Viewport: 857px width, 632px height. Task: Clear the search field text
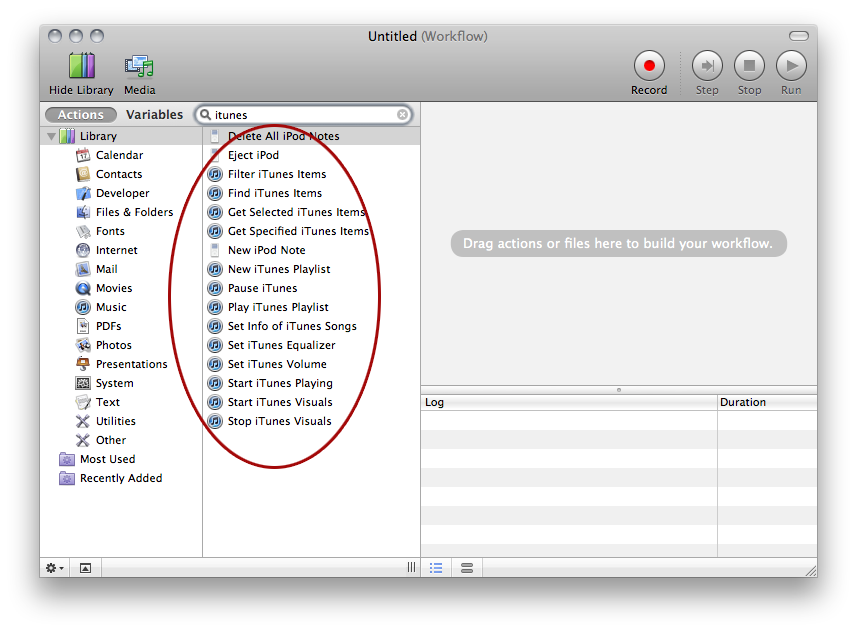pyautogui.click(x=402, y=115)
